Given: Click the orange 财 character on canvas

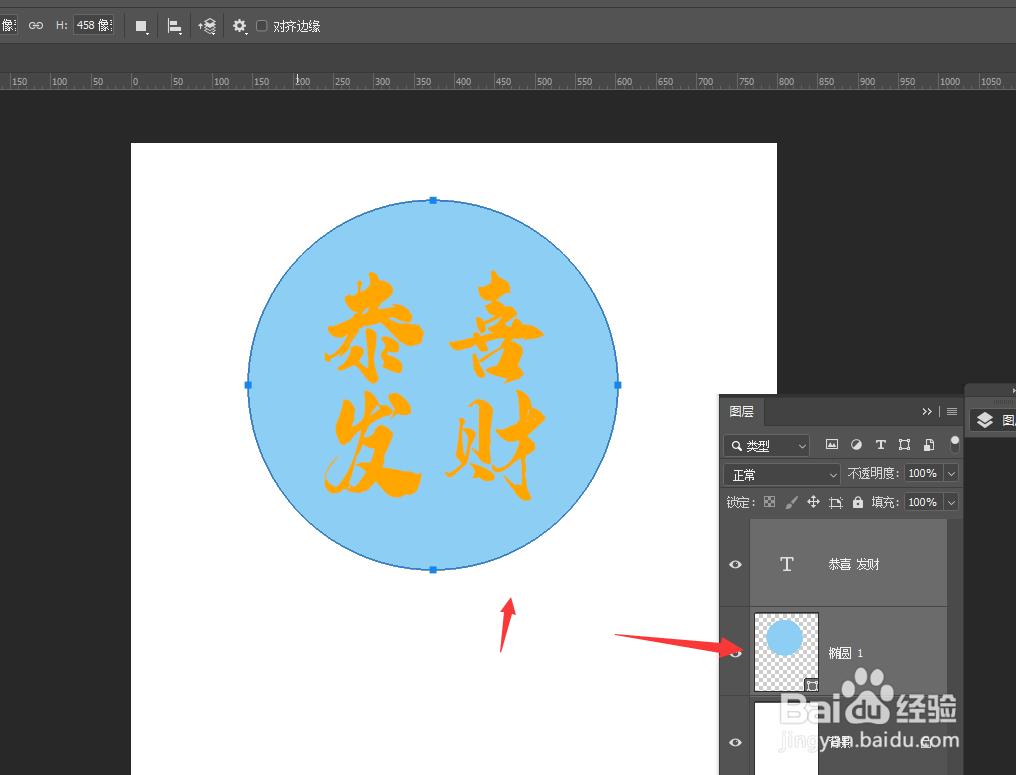Looking at the screenshot, I should pyautogui.click(x=496, y=444).
